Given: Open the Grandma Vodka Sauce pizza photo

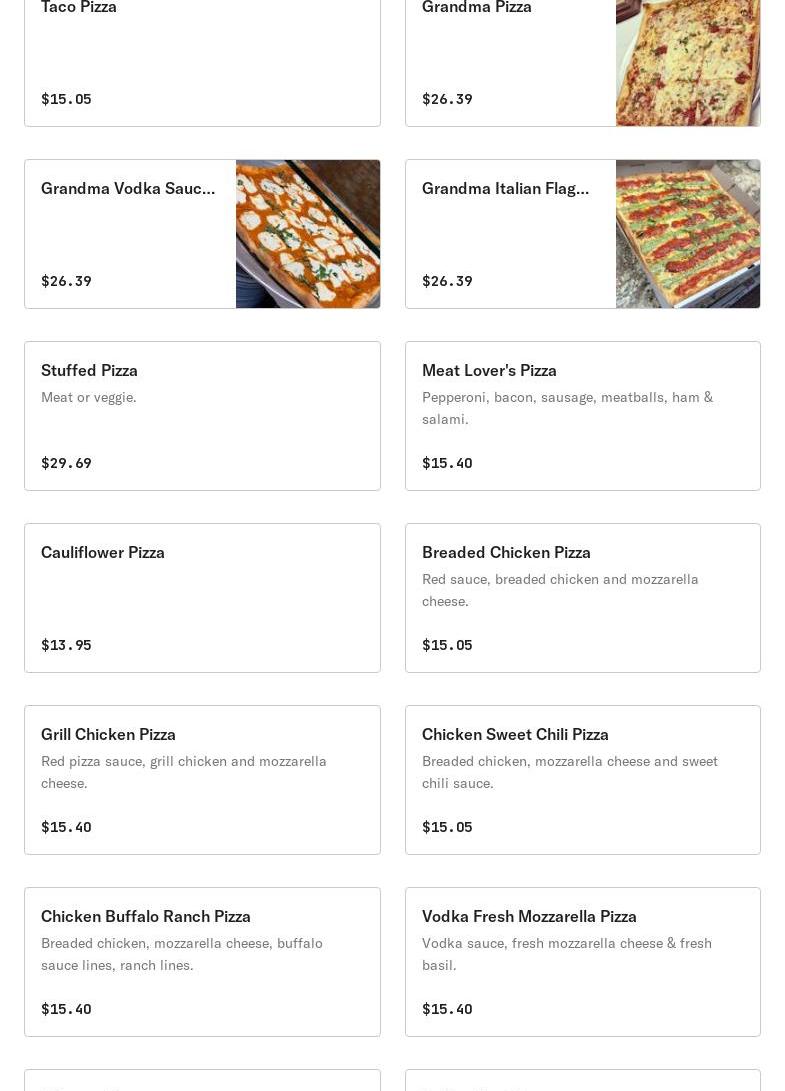Looking at the screenshot, I should pos(308,234).
